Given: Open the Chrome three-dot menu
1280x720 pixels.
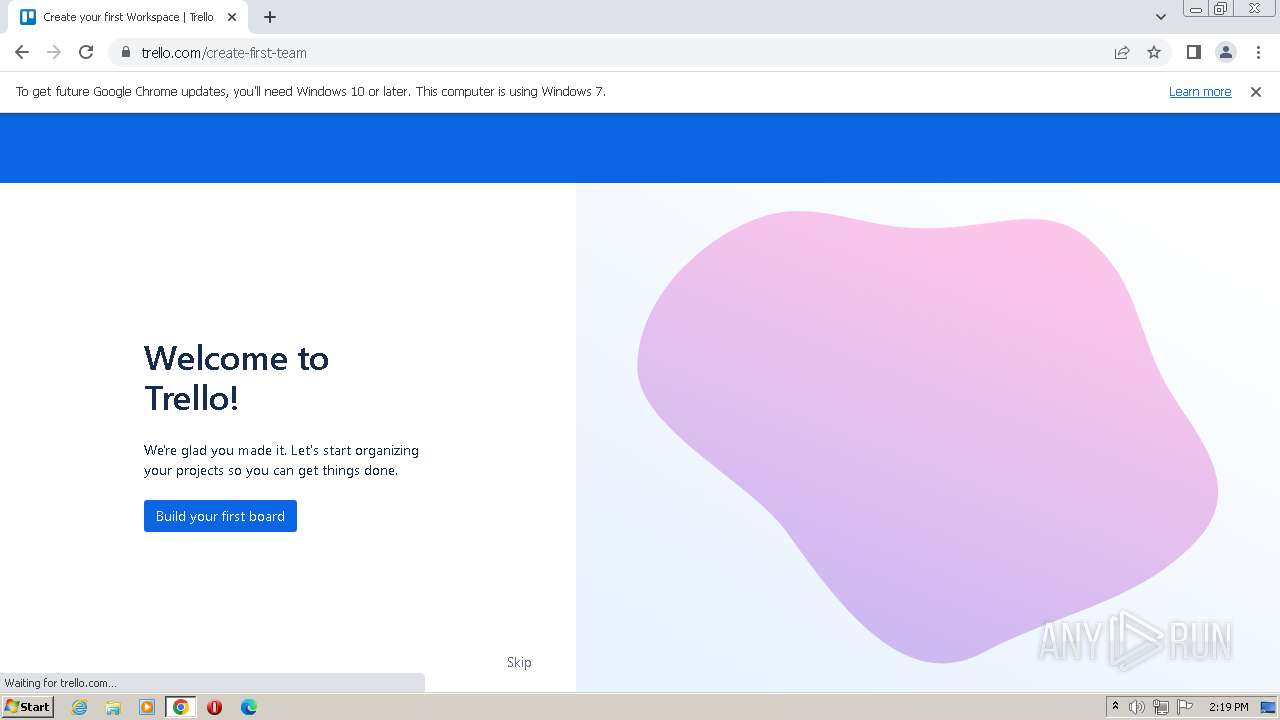Looking at the screenshot, I should [1258, 52].
